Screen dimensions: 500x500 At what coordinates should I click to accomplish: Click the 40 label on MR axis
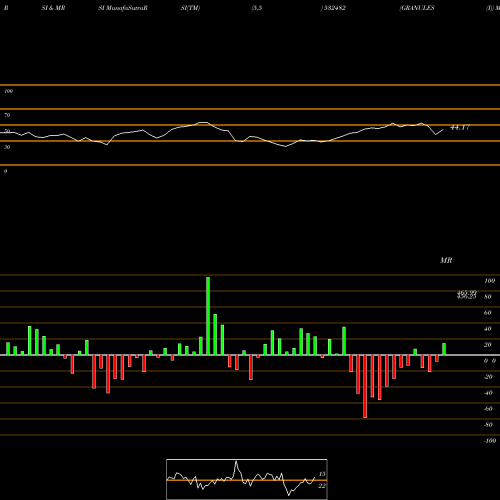(x=488, y=329)
